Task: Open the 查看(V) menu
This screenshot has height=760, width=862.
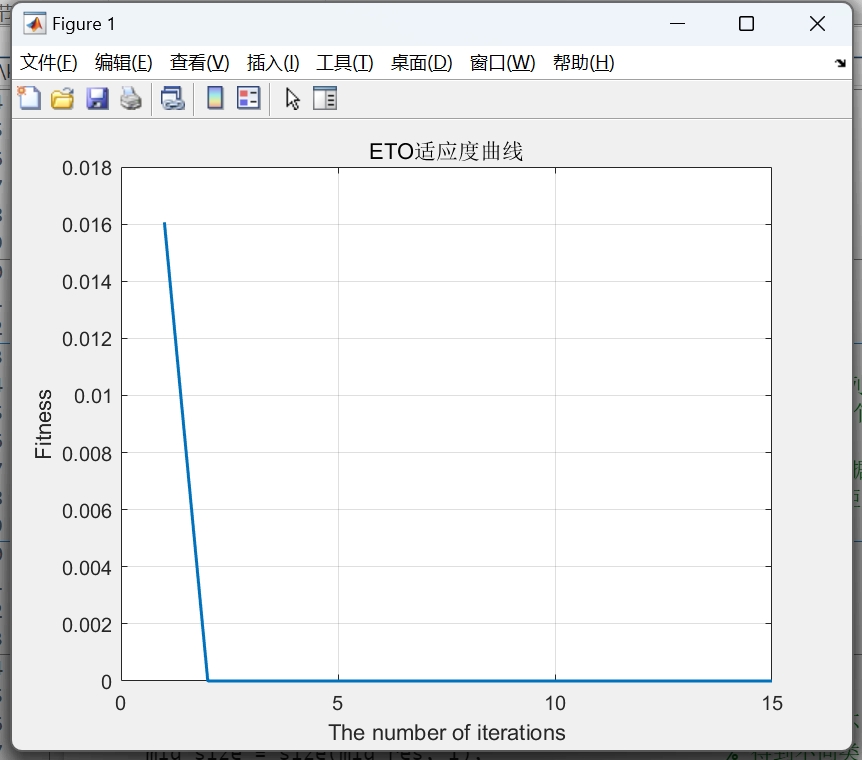Action: pos(198,61)
